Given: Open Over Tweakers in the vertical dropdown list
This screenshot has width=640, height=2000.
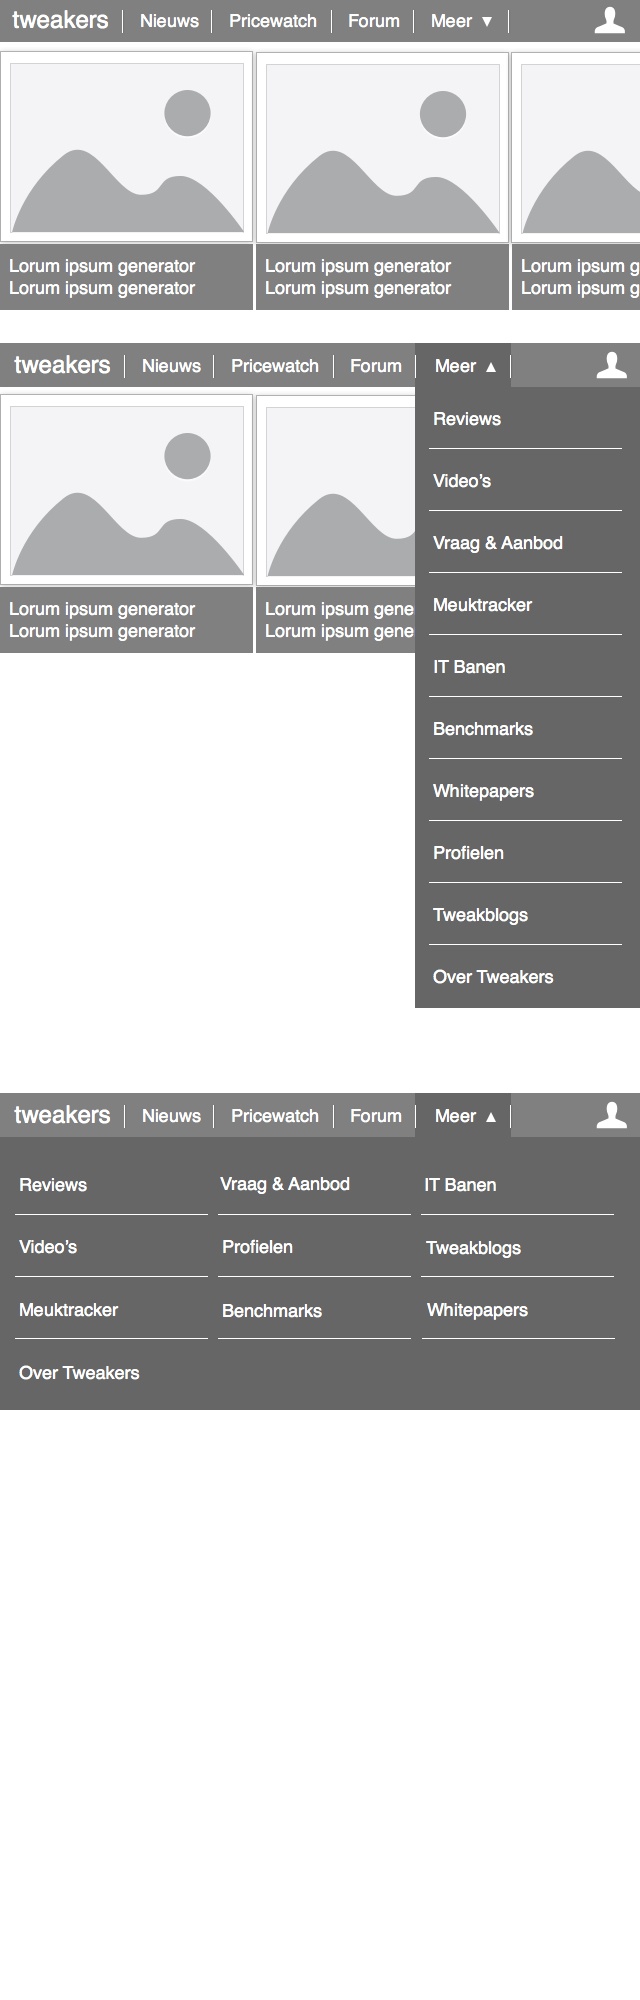Looking at the screenshot, I should click(493, 977).
